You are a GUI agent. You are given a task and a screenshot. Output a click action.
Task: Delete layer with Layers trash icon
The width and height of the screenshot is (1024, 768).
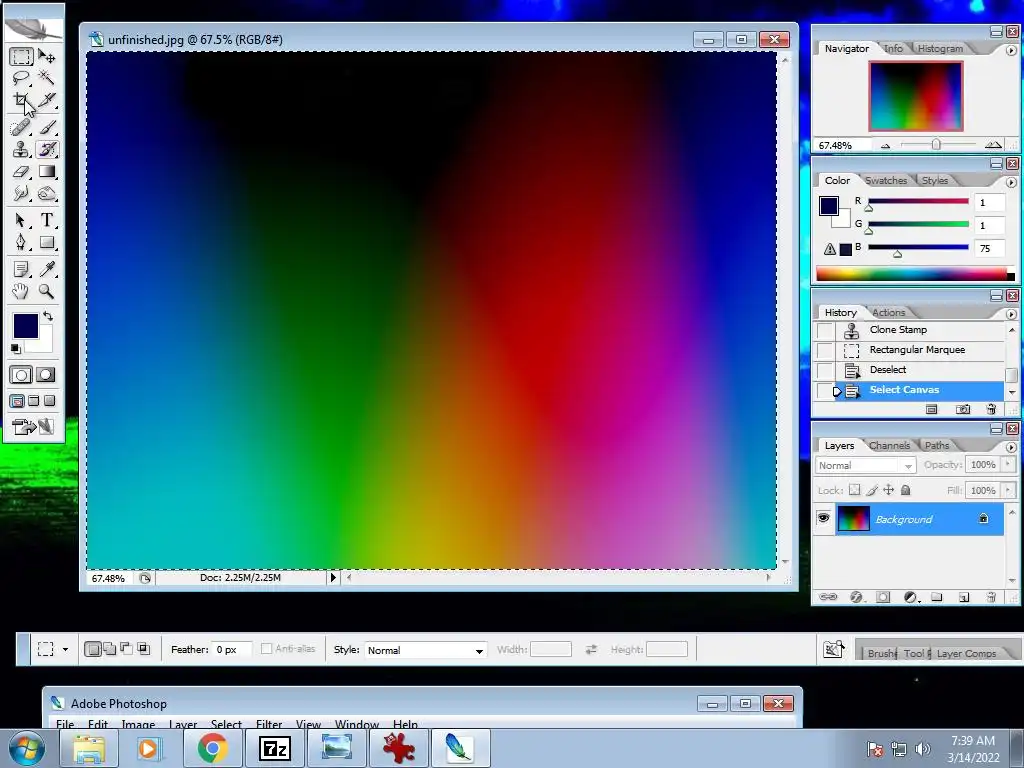991,597
